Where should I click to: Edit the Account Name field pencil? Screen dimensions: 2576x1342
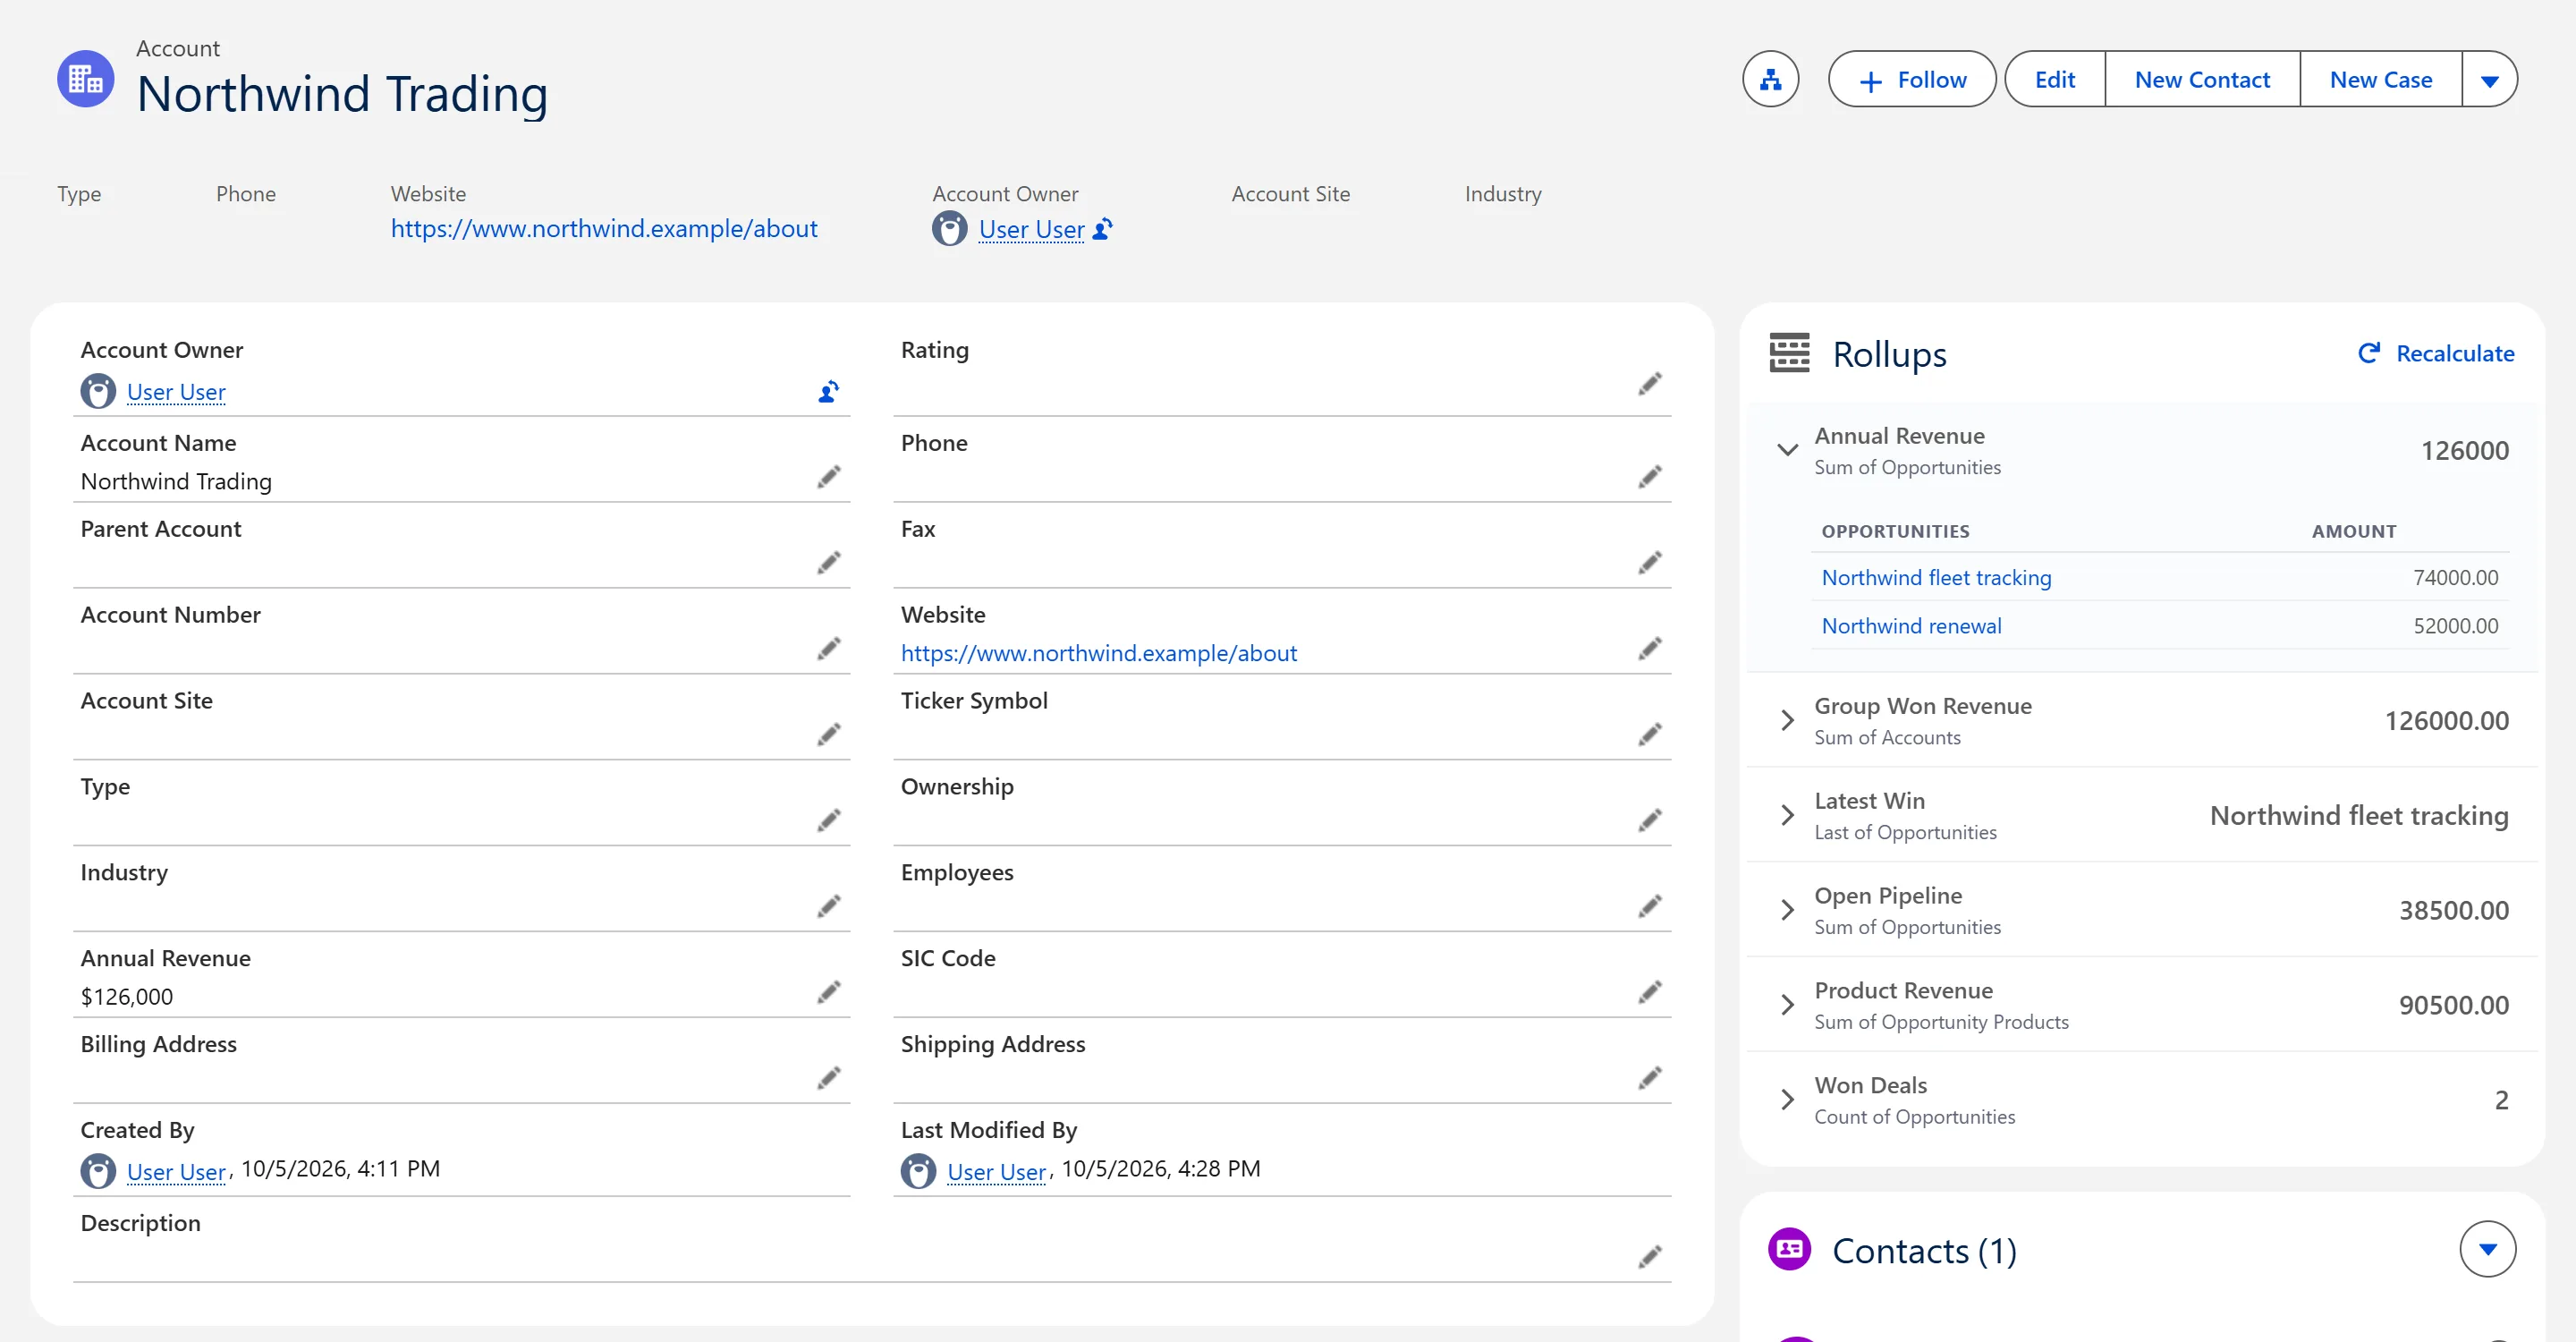828,477
